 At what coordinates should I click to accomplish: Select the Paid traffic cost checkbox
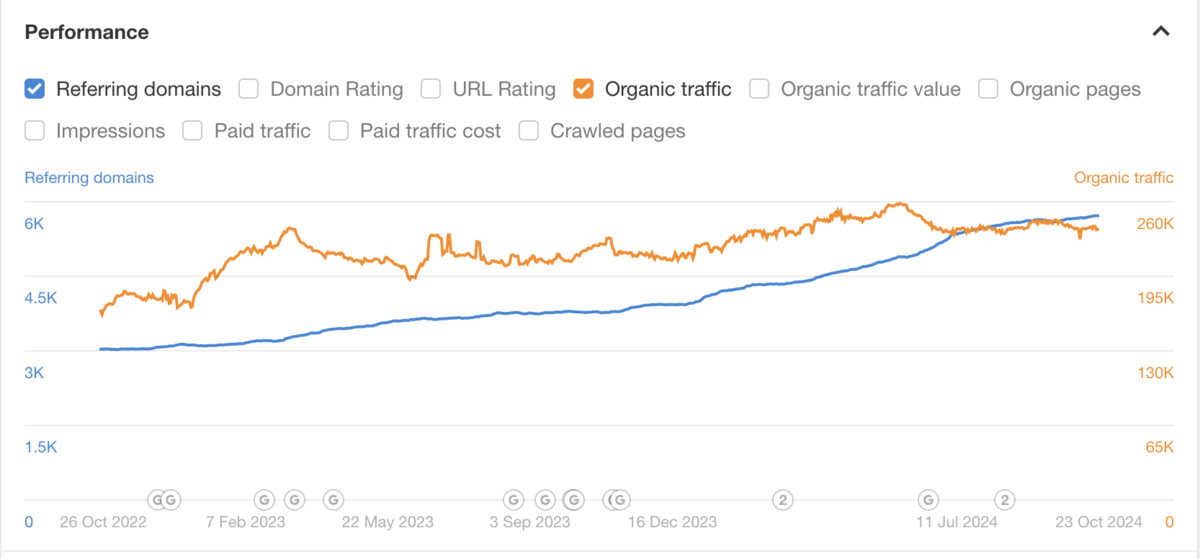(x=339, y=131)
